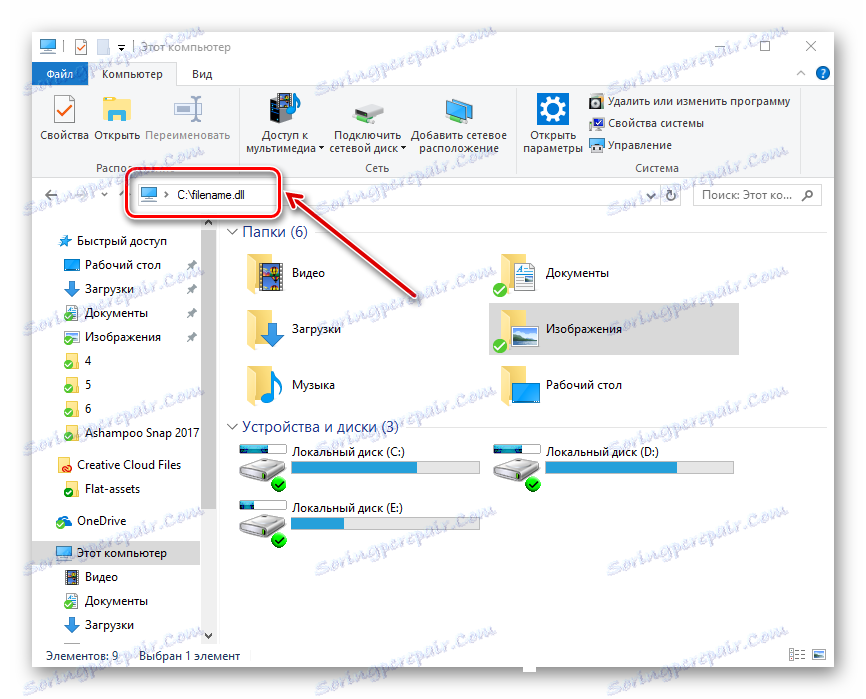Open Access media (Доступ к мультимедиа) icon
The image size is (866, 699).
point(284,108)
